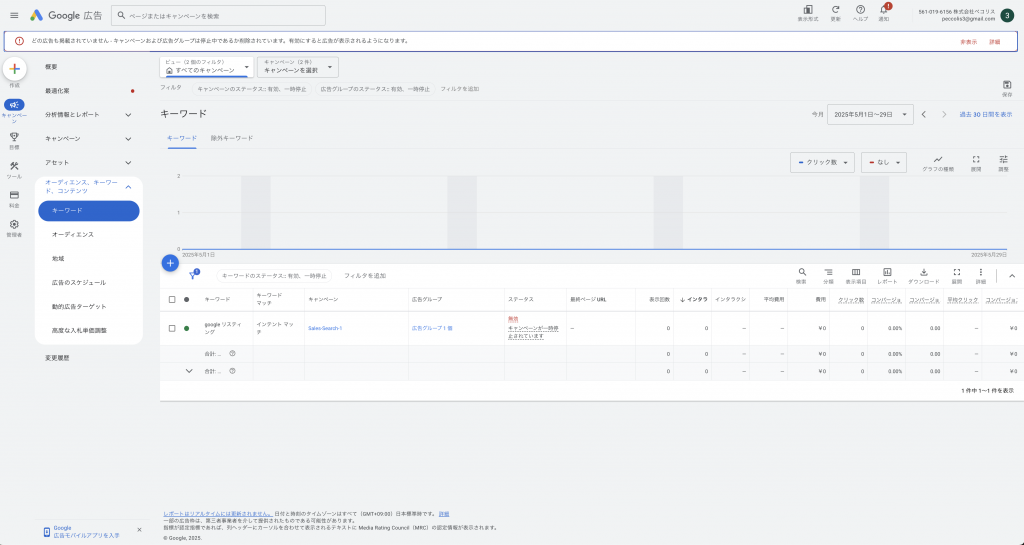Select the キーワード tab
The width and height of the screenshot is (1024, 545).
(182, 138)
